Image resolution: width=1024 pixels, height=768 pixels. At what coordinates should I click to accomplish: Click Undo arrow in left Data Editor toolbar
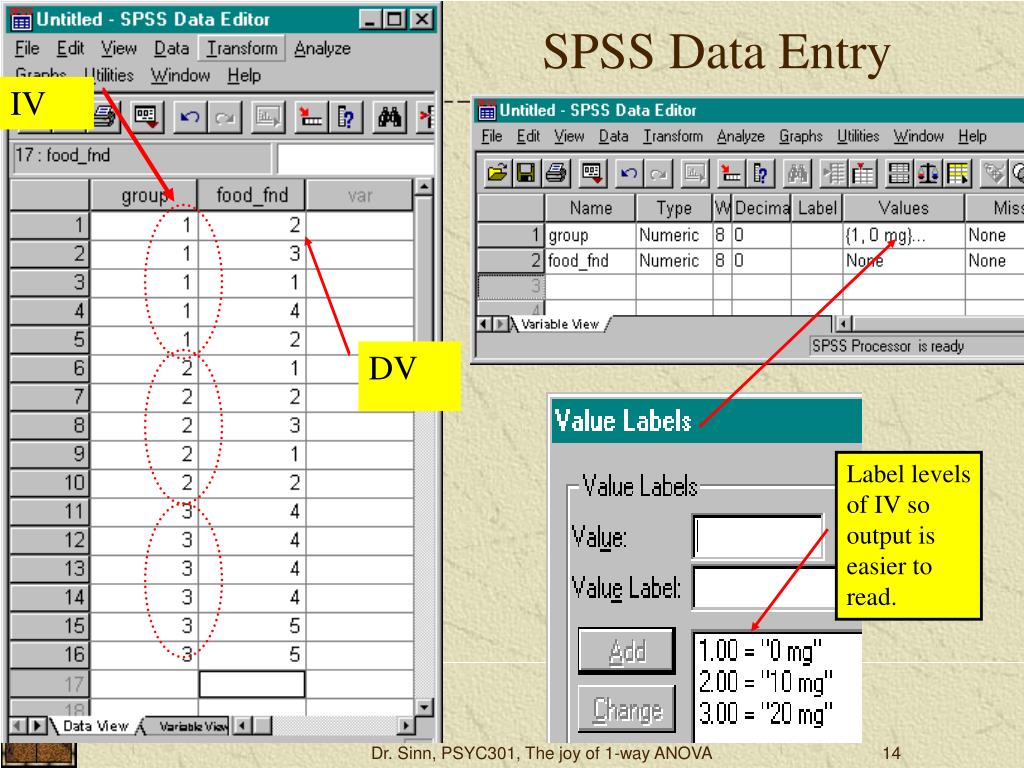pos(190,118)
